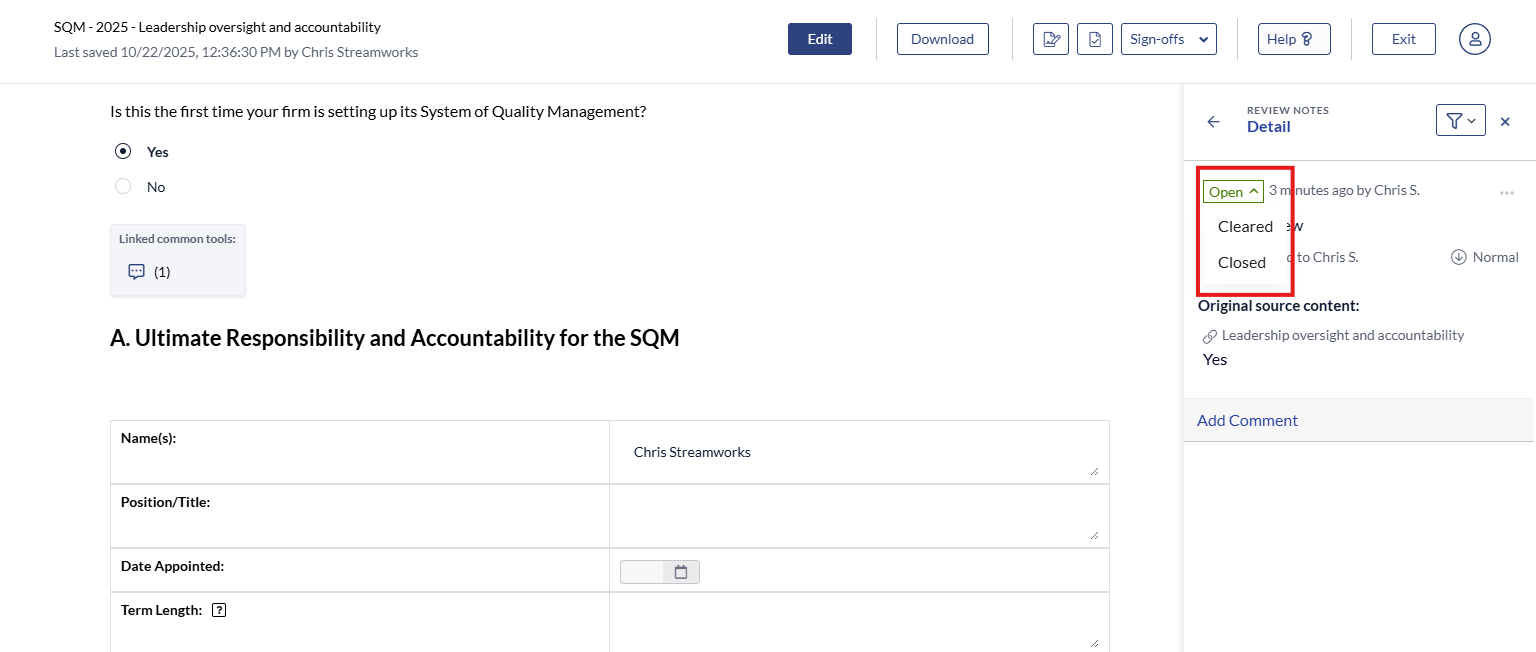Click the Add Comment link
The image size is (1536, 652).
coord(1247,421)
